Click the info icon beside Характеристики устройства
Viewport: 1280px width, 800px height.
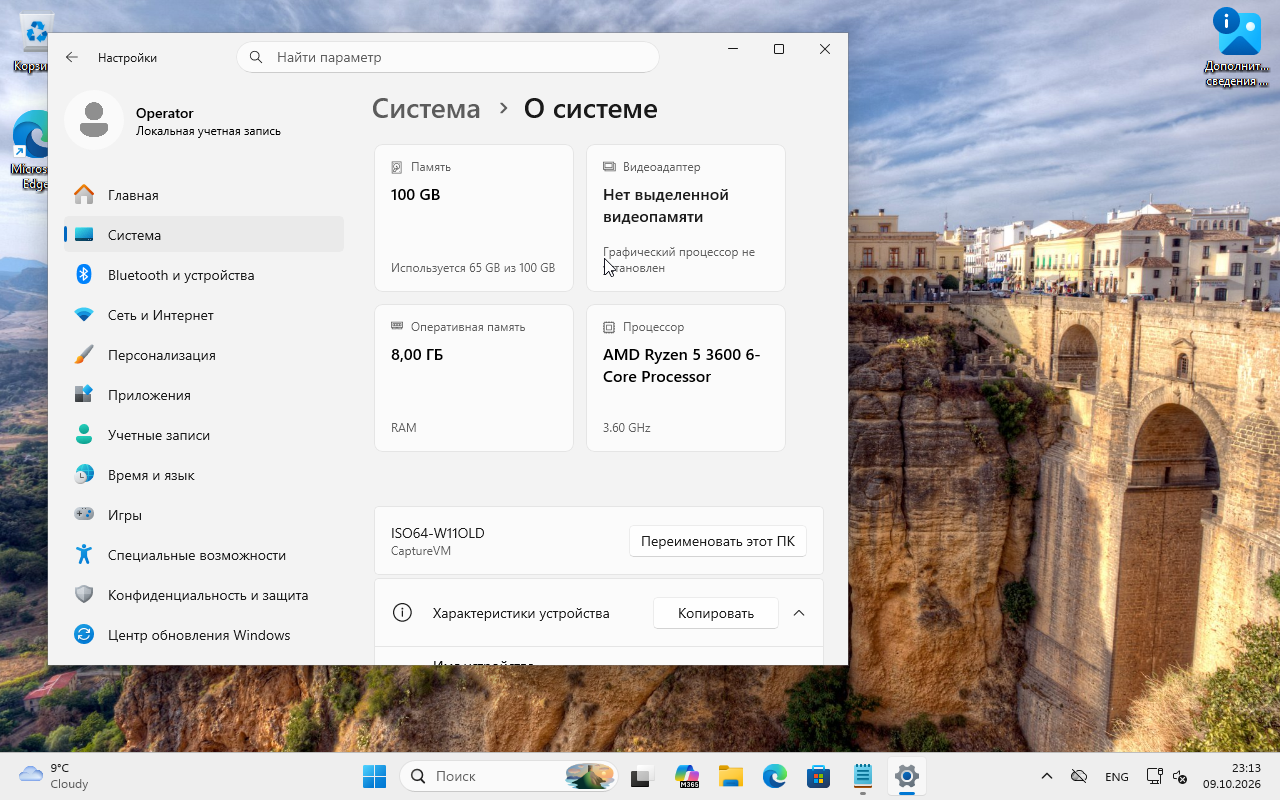coord(402,613)
